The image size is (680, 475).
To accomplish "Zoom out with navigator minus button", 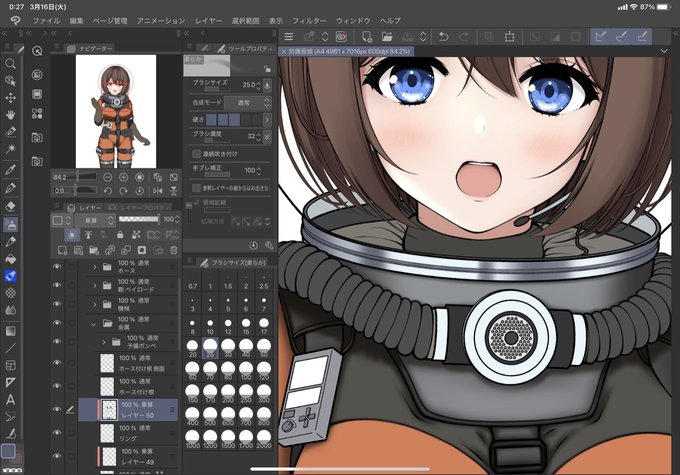I will point(108,177).
